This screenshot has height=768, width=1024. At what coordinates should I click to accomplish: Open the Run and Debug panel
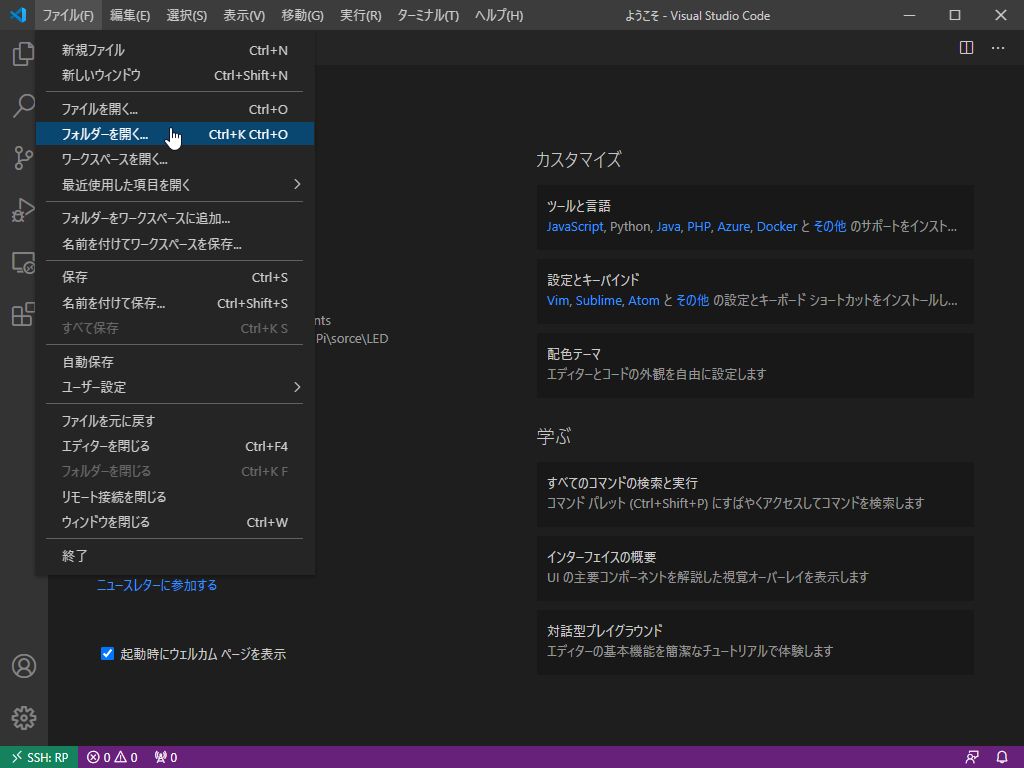tap(22, 210)
